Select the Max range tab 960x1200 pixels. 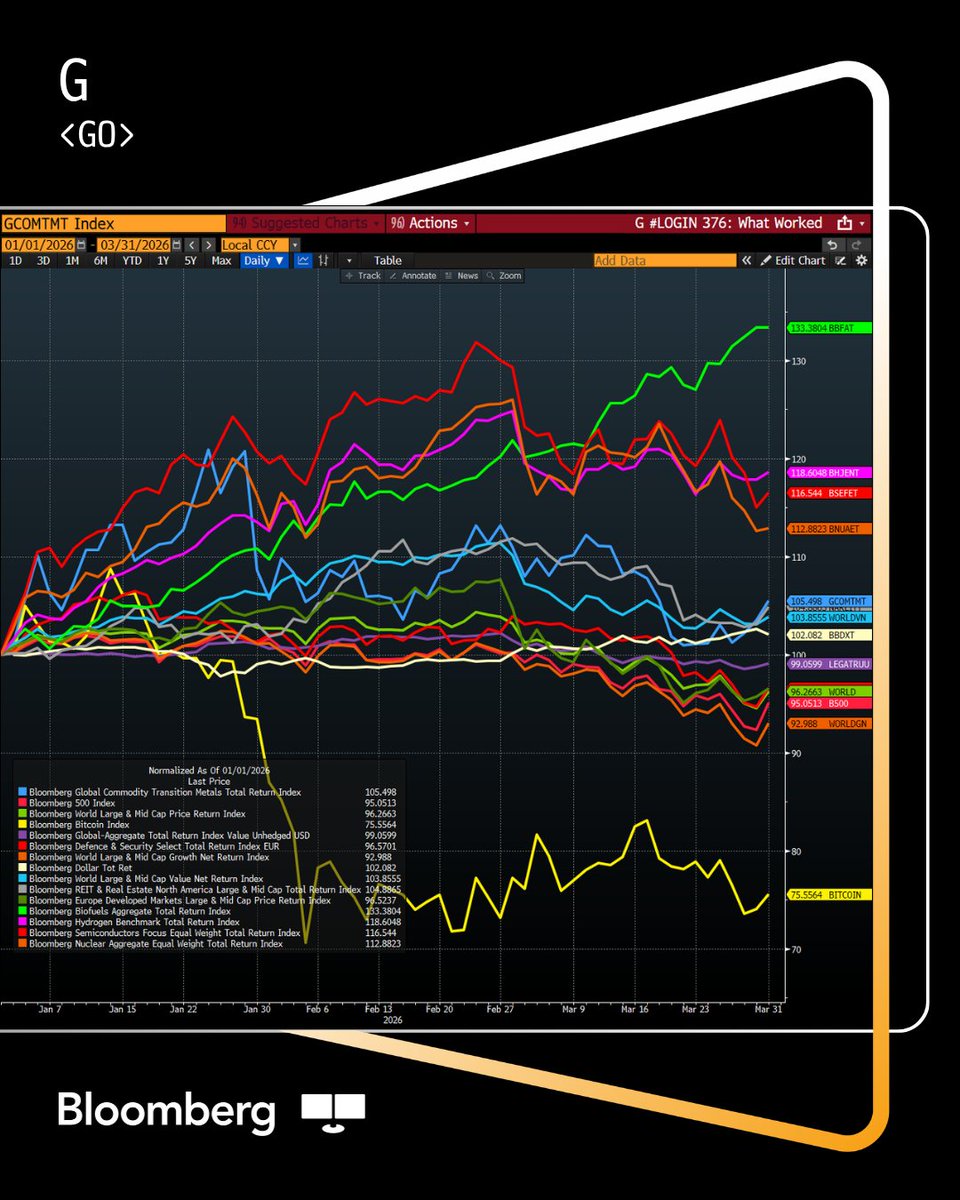(x=221, y=260)
